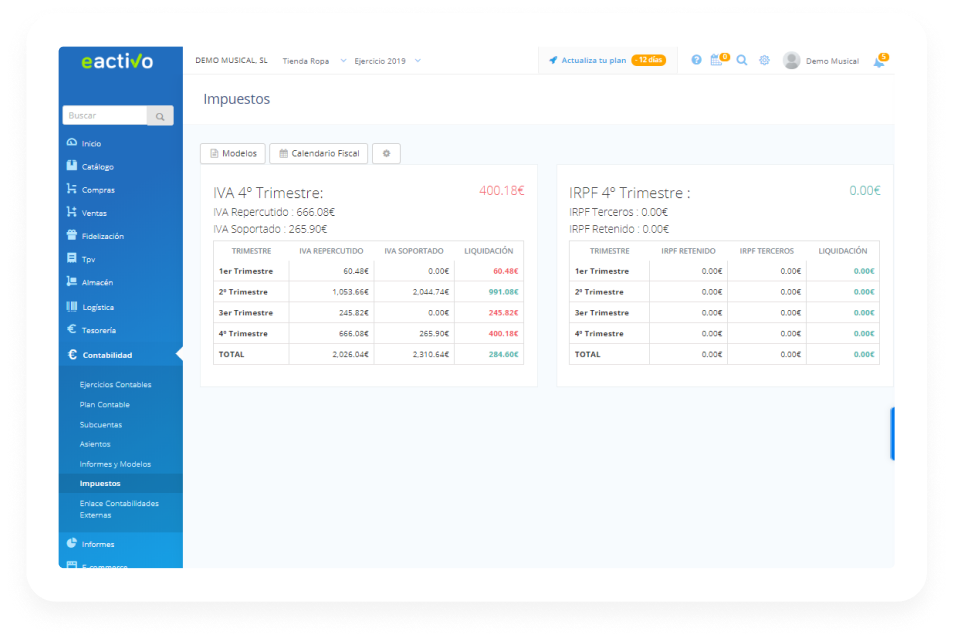Click the sidebar search magnifier button
The width and height of the screenshot is (953, 641).
coord(160,116)
